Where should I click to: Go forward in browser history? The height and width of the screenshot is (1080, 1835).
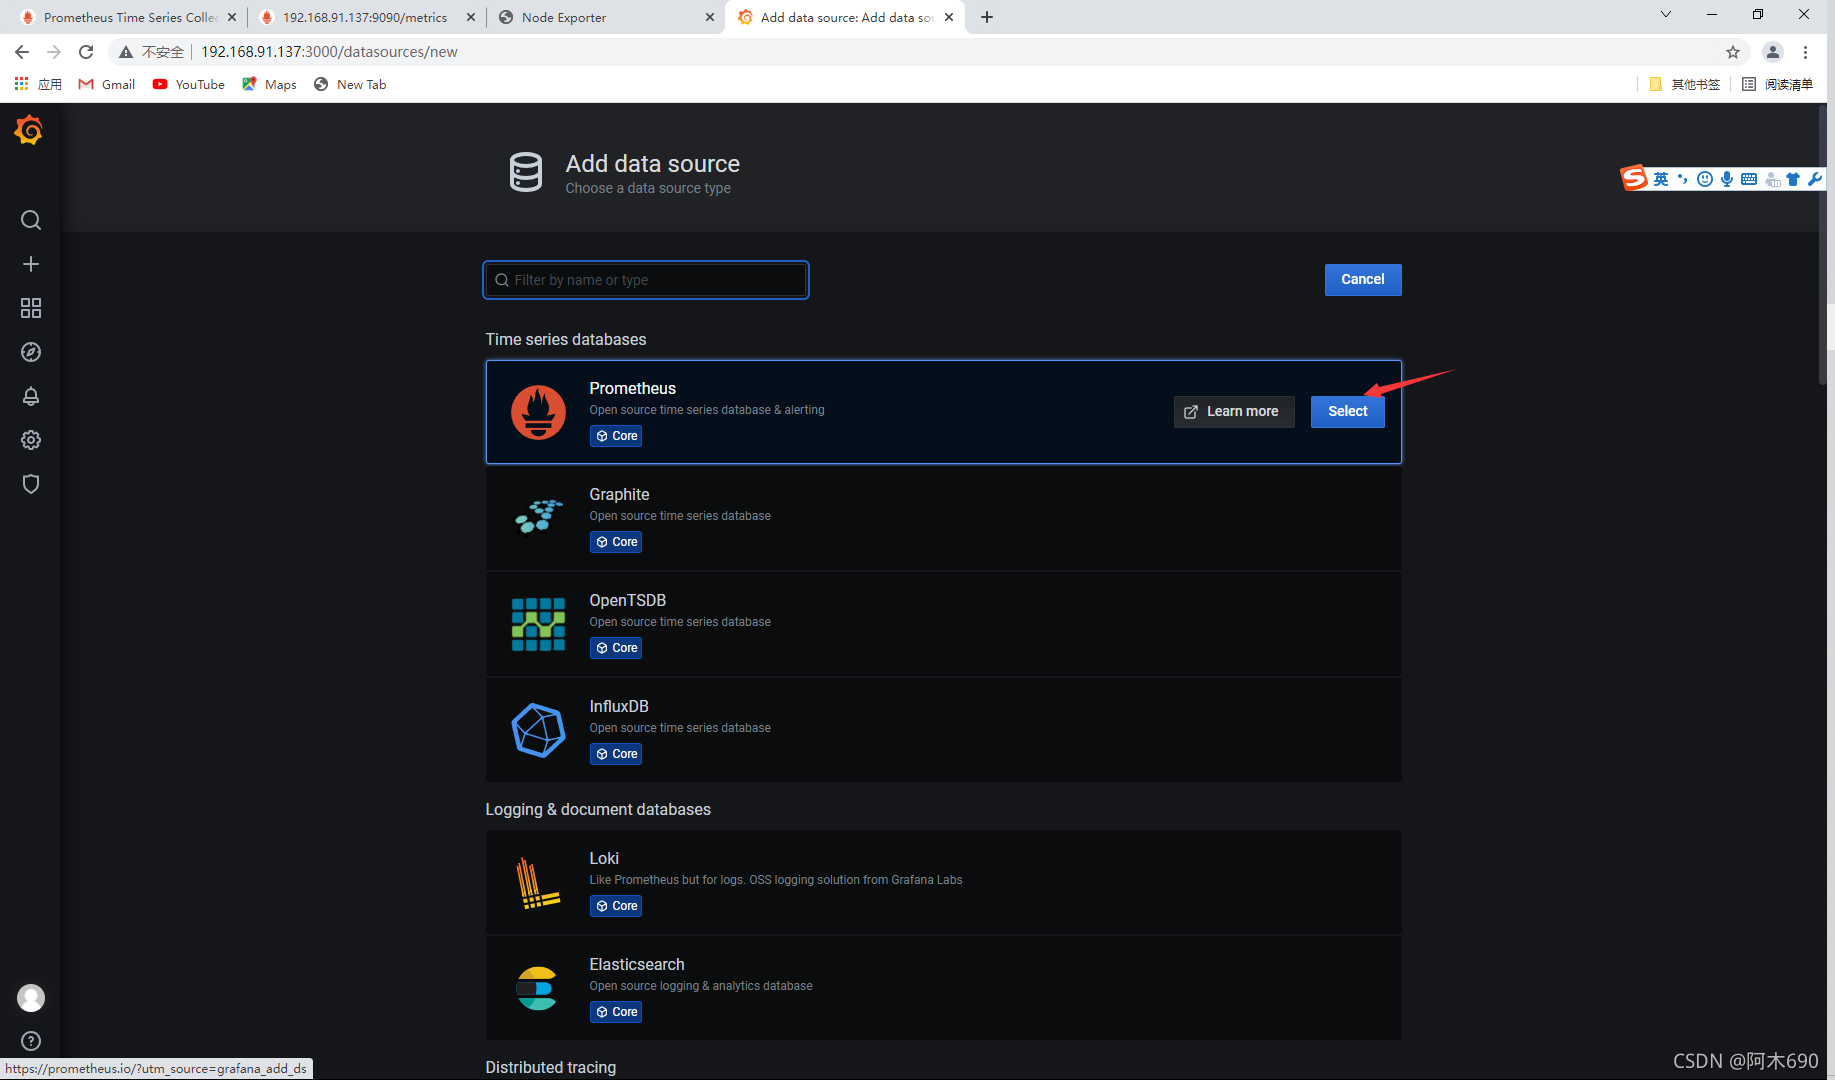(54, 52)
